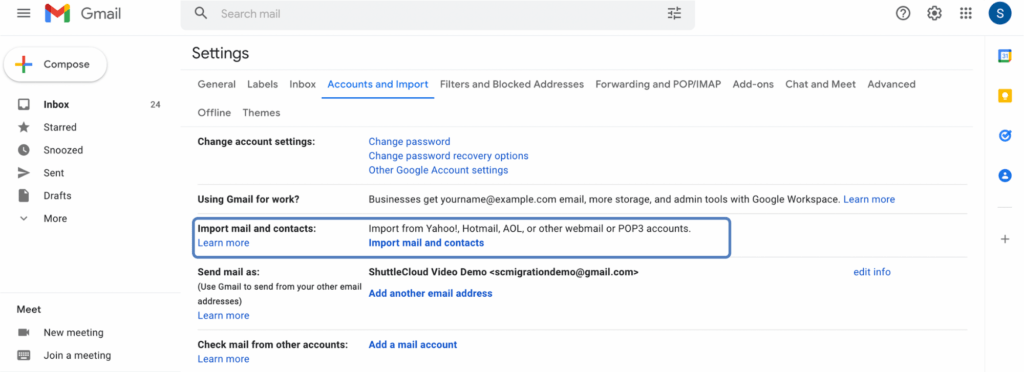The height and width of the screenshot is (372, 1024).
Task: Expand the More labels chevron
Action: click(x=24, y=219)
